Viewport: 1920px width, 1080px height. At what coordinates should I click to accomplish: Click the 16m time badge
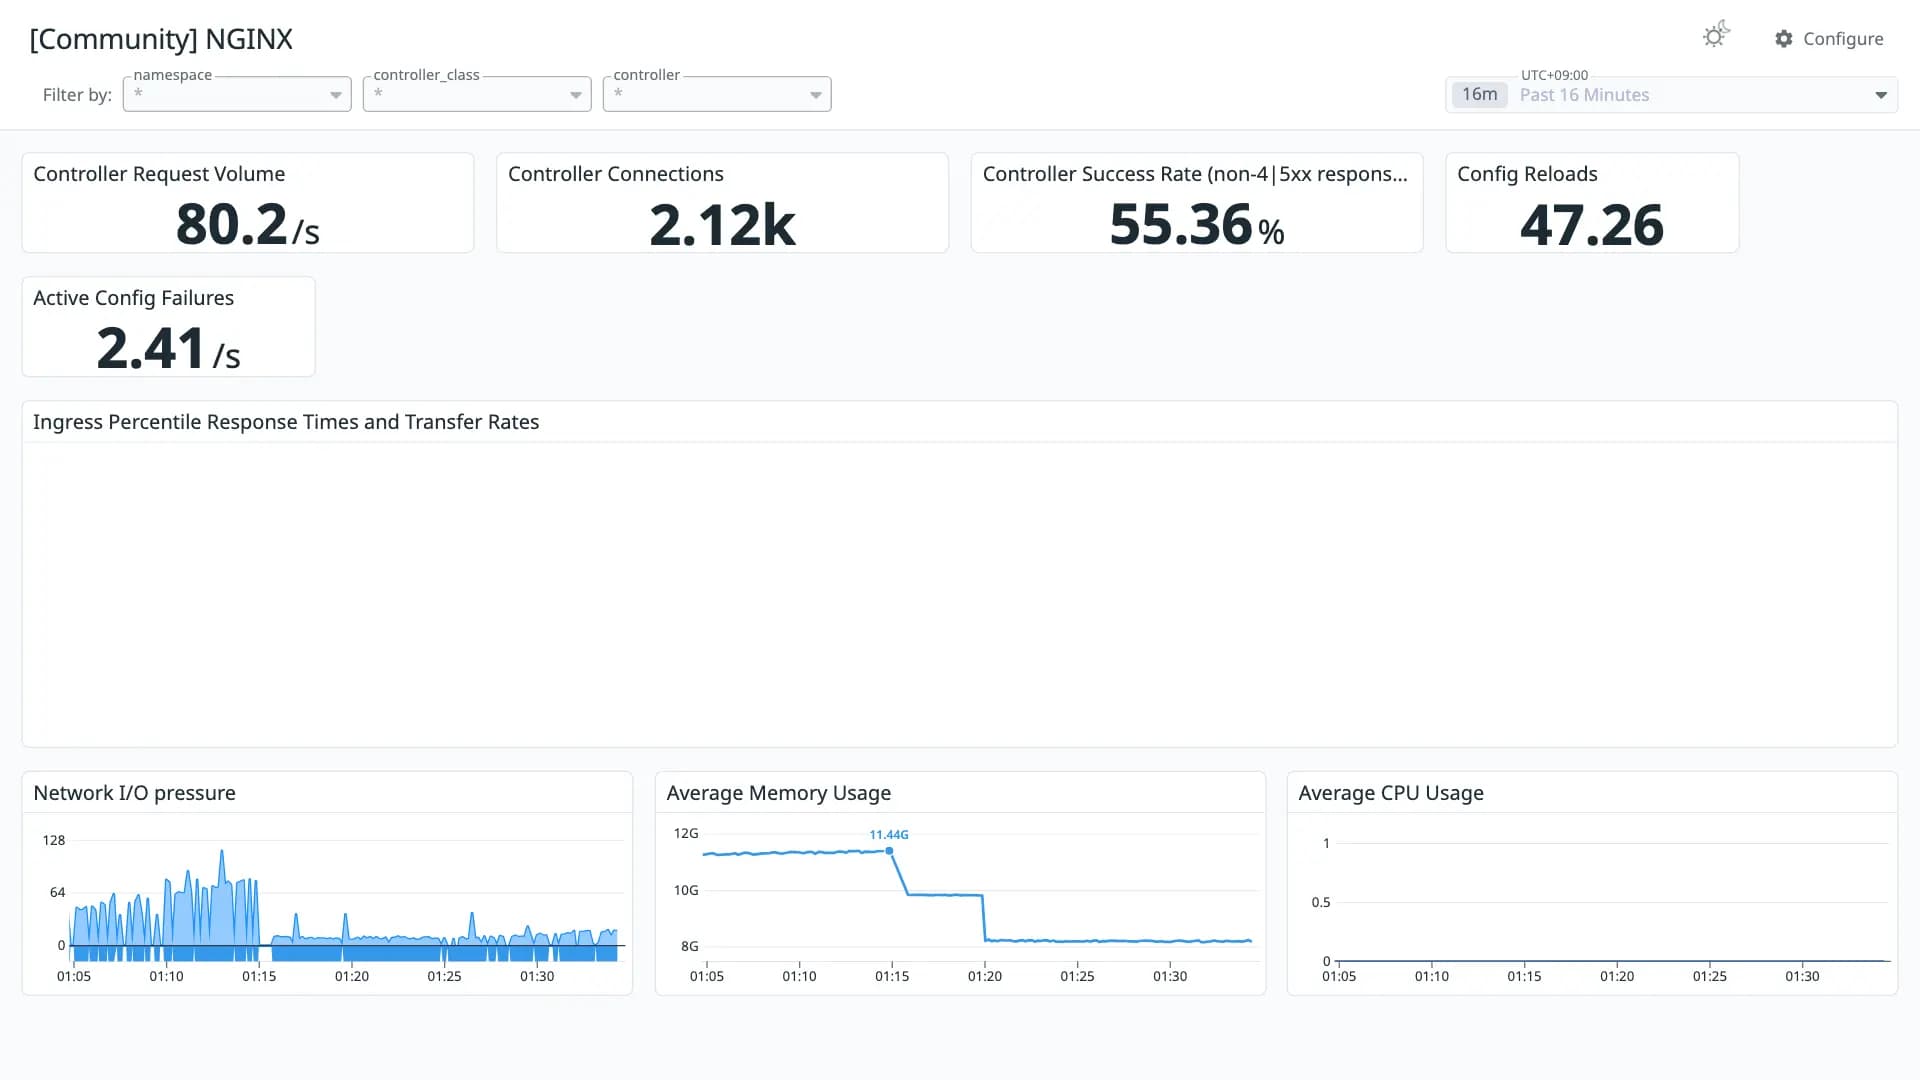pyautogui.click(x=1479, y=94)
